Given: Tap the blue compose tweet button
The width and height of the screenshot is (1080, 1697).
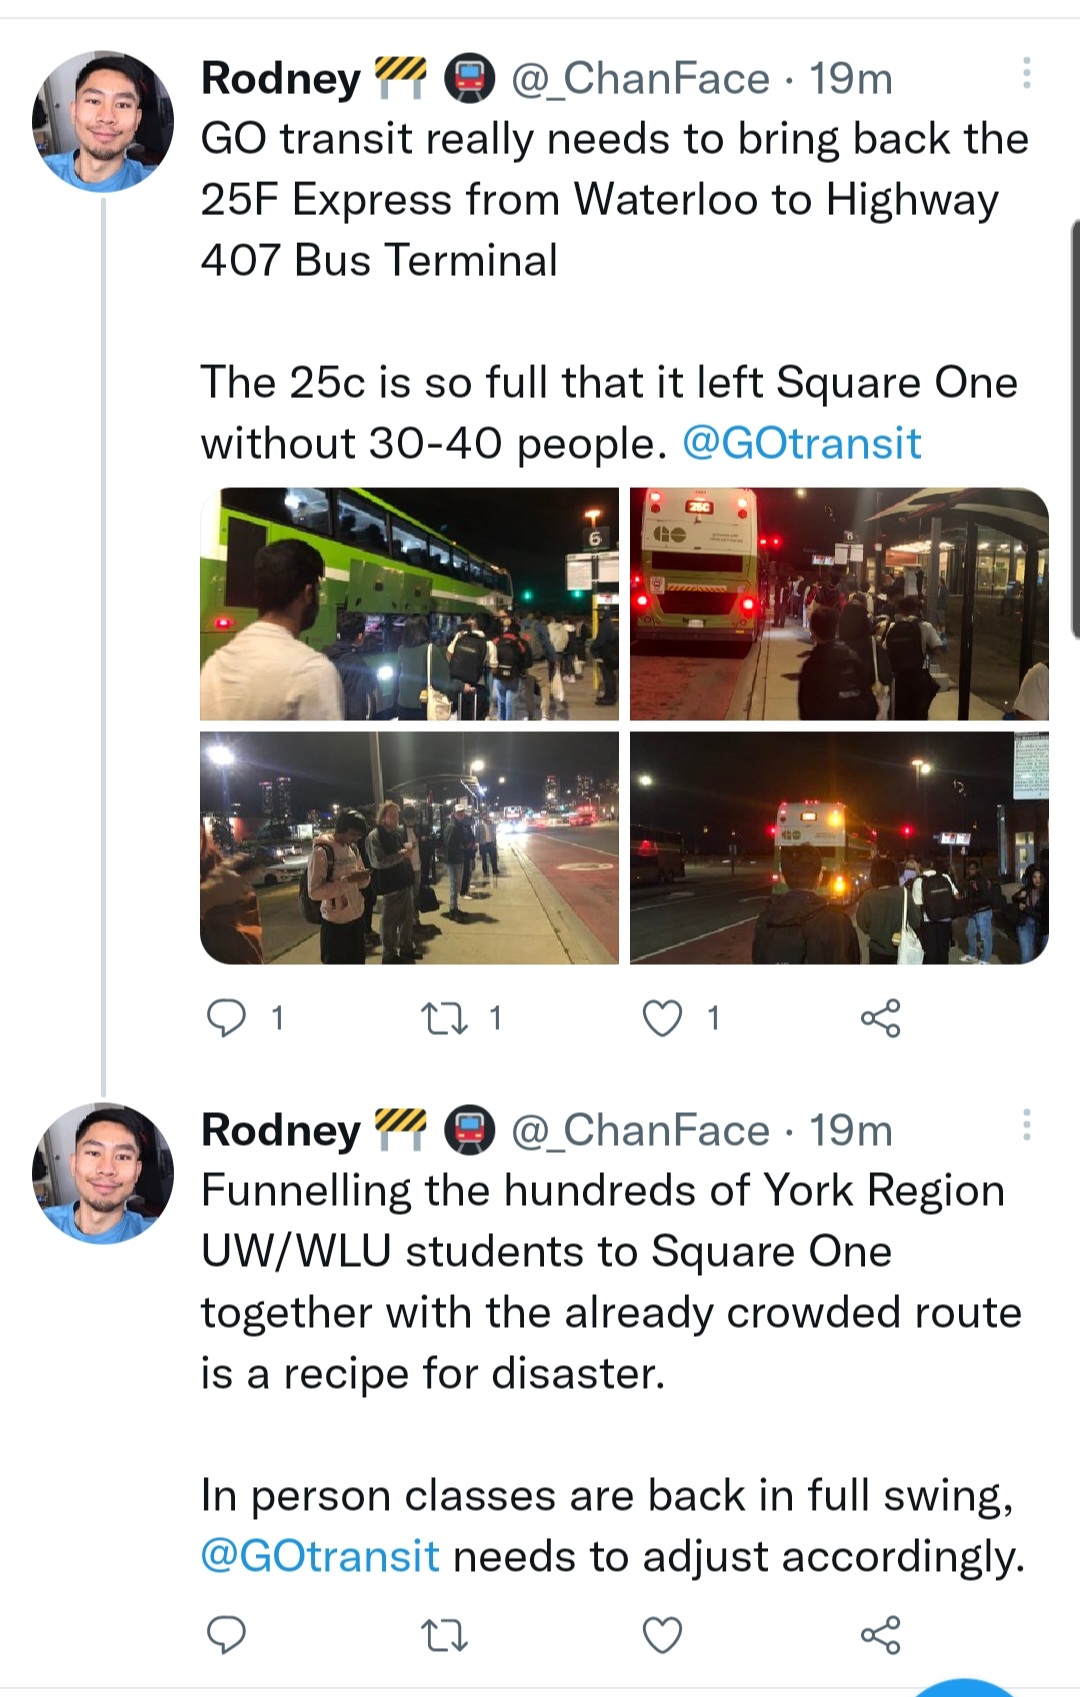Looking at the screenshot, I should coord(964,1688).
